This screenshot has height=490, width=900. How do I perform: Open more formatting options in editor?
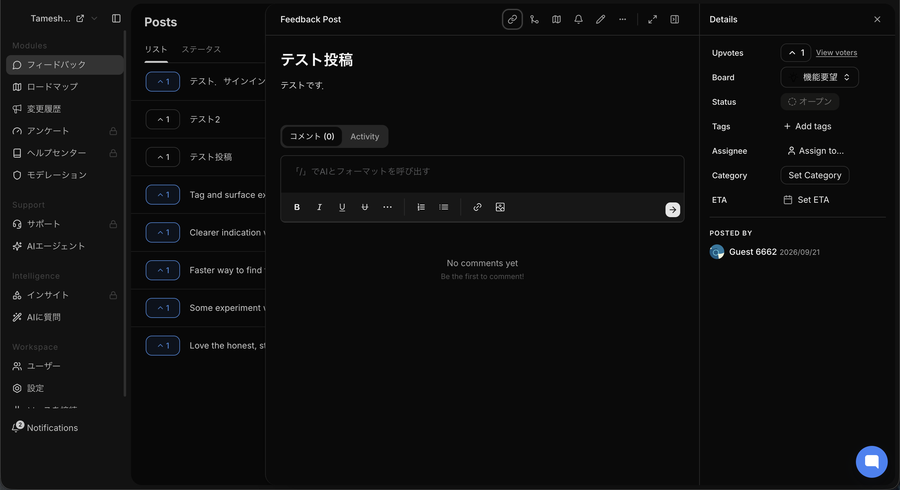pos(387,207)
